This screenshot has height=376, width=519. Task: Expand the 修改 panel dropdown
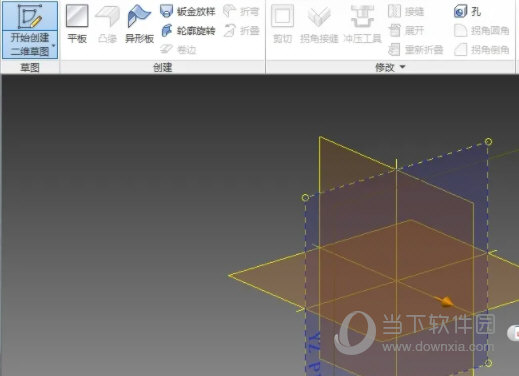[x=403, y=67]
